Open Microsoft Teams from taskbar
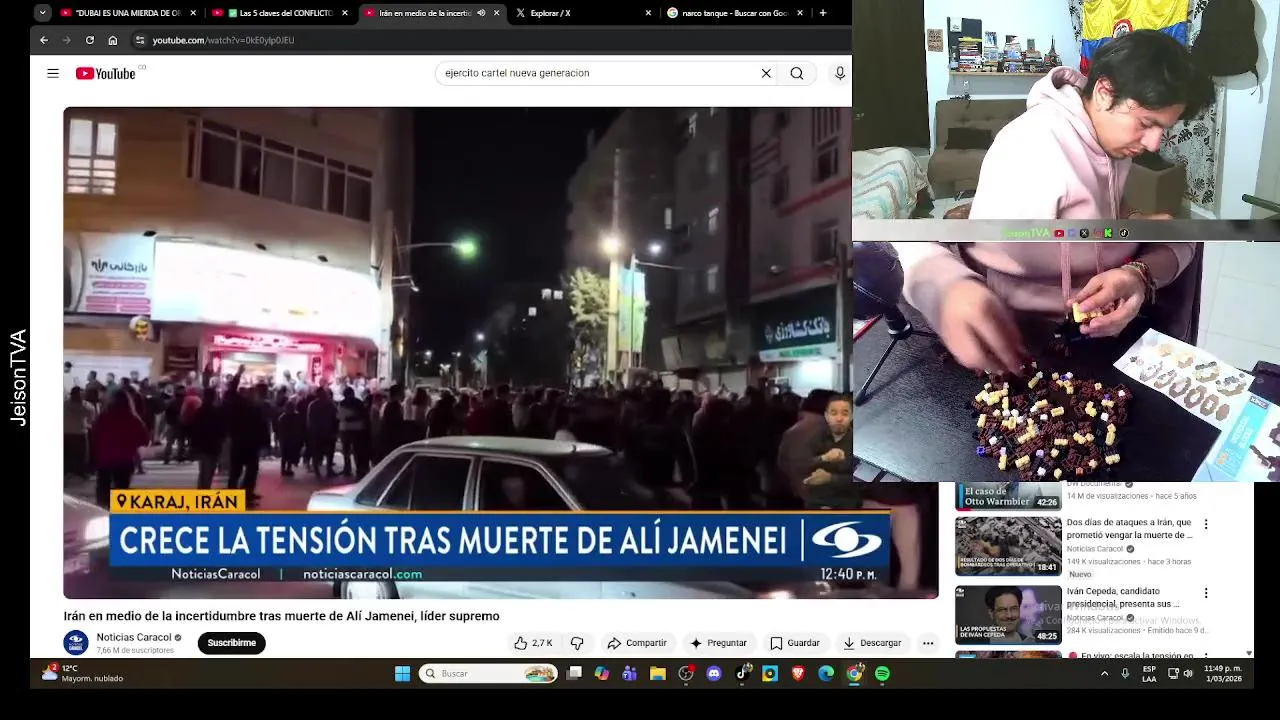Image resolution: width=1280 pixels, height=720 pixels. point(630,674)
